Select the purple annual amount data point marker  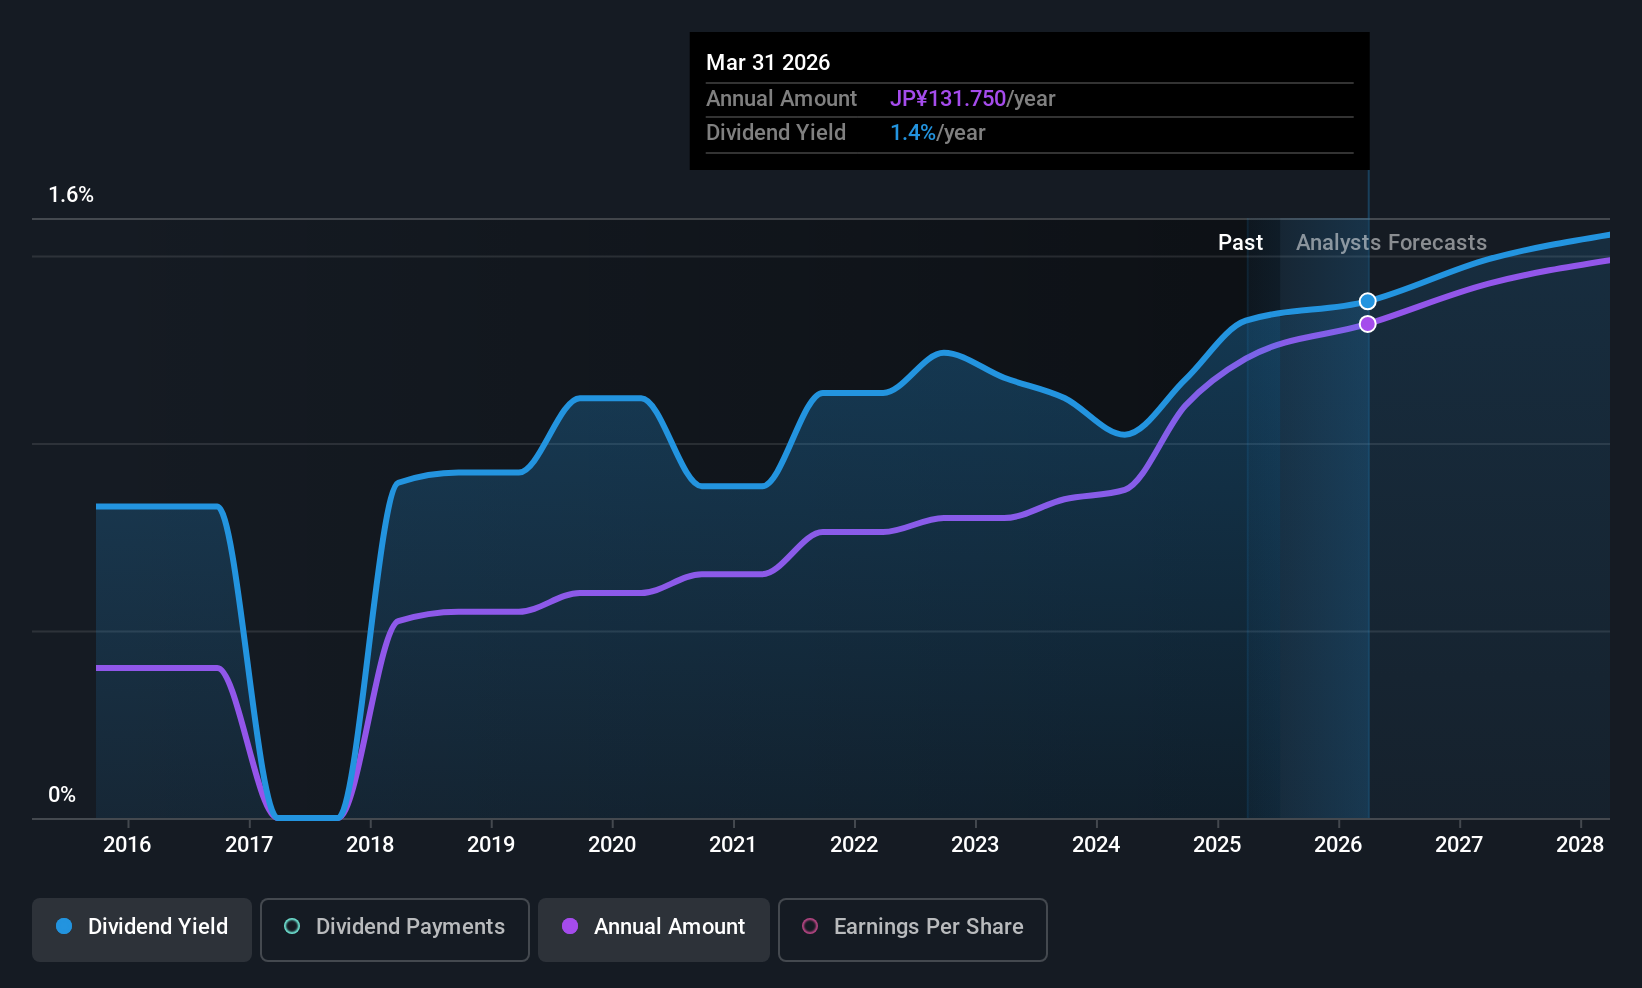1367,324
